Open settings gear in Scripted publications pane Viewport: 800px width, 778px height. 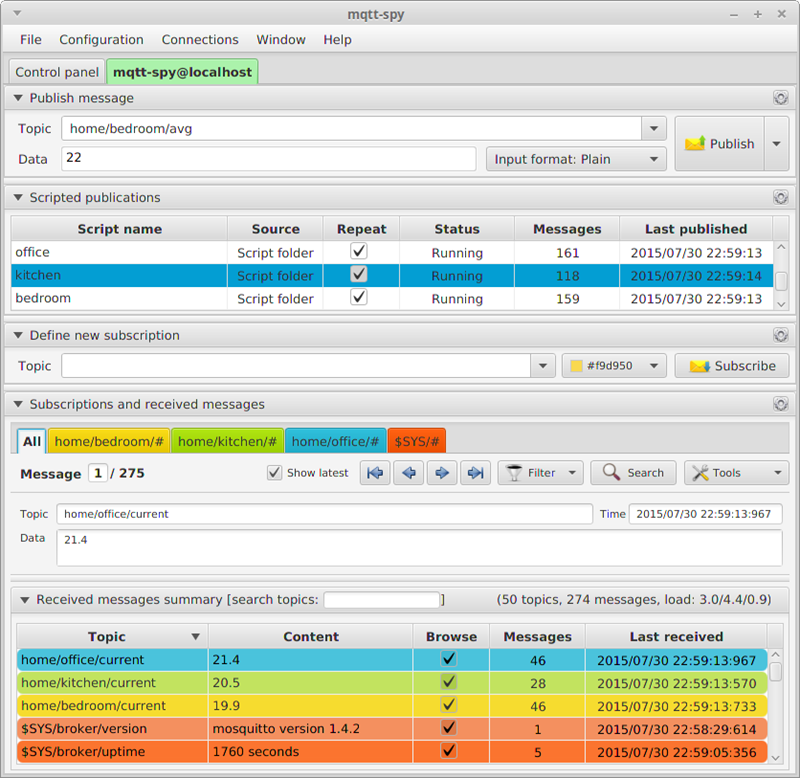click(780, 197)
